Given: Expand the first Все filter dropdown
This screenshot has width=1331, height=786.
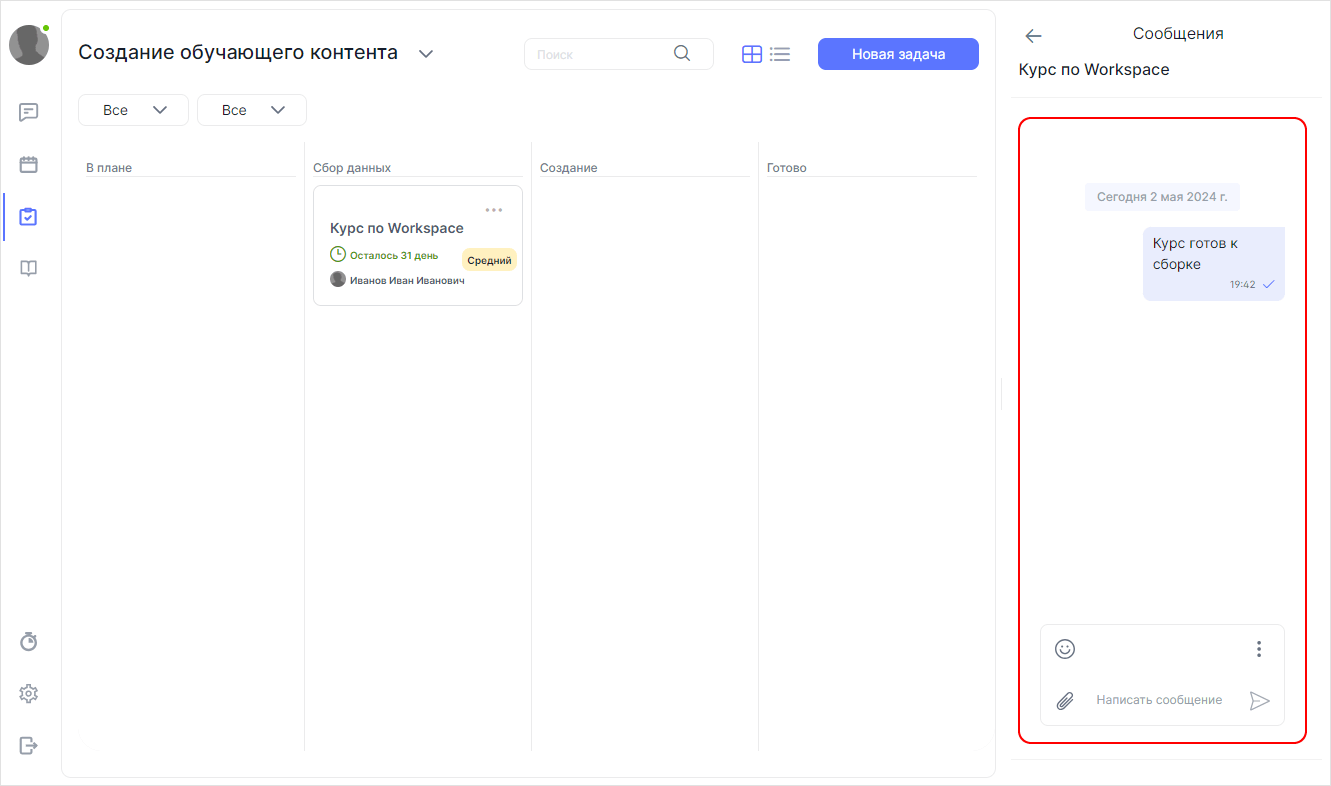Looking at the screenshot, I should [x=133, y=110].
